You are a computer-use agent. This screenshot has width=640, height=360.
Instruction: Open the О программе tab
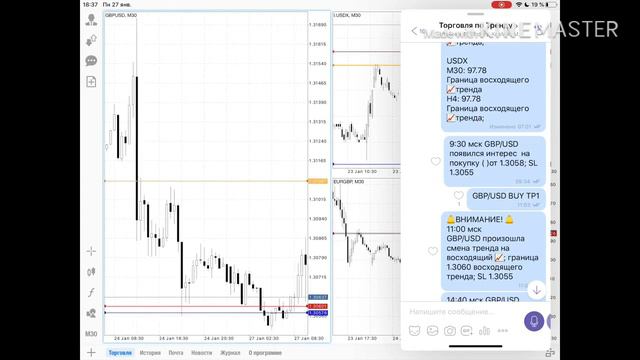tap(265, 353)
